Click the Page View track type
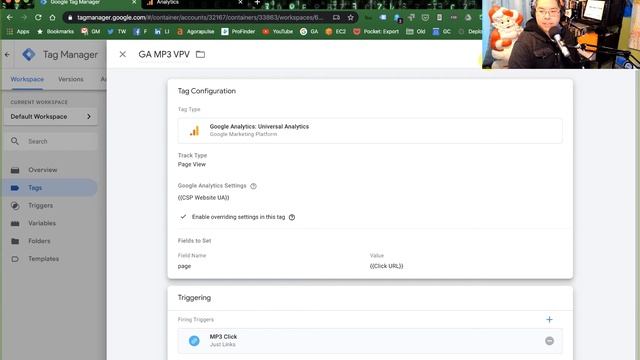The height and width of the screenshot is (360, 640). 192,164
